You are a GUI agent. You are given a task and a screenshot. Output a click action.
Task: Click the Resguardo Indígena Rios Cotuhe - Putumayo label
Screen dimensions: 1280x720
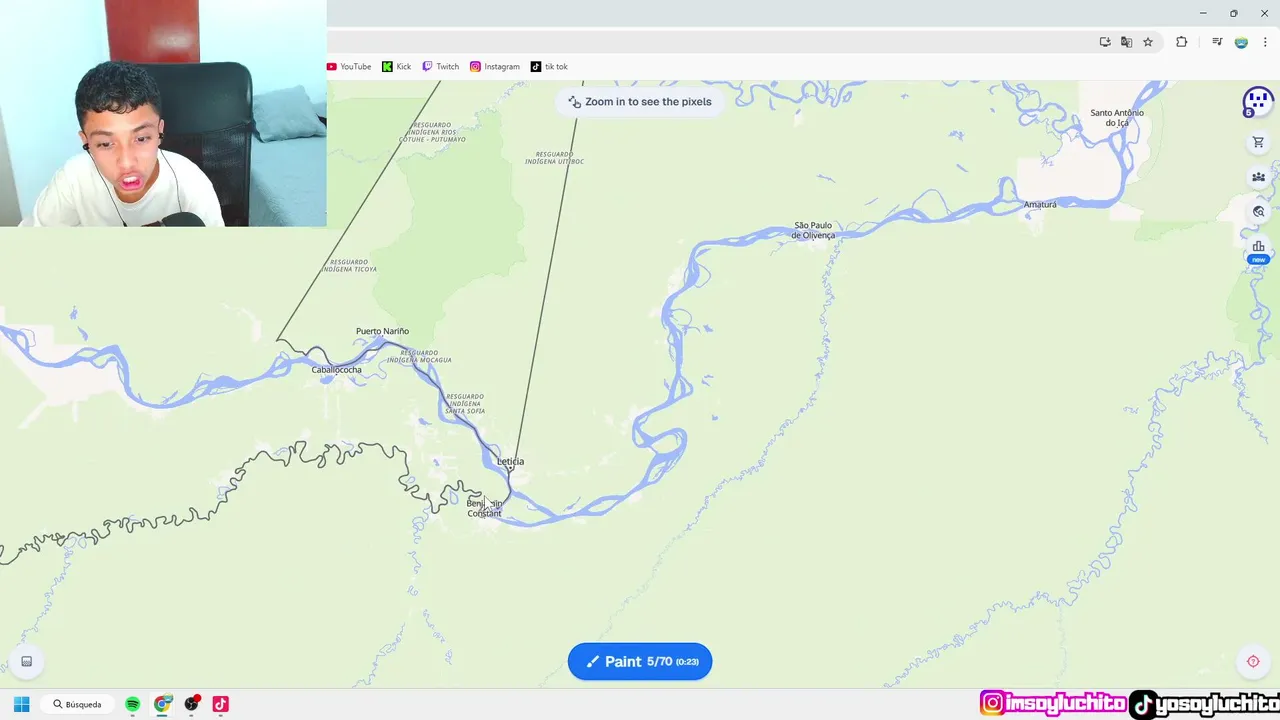tap(433, 132)
